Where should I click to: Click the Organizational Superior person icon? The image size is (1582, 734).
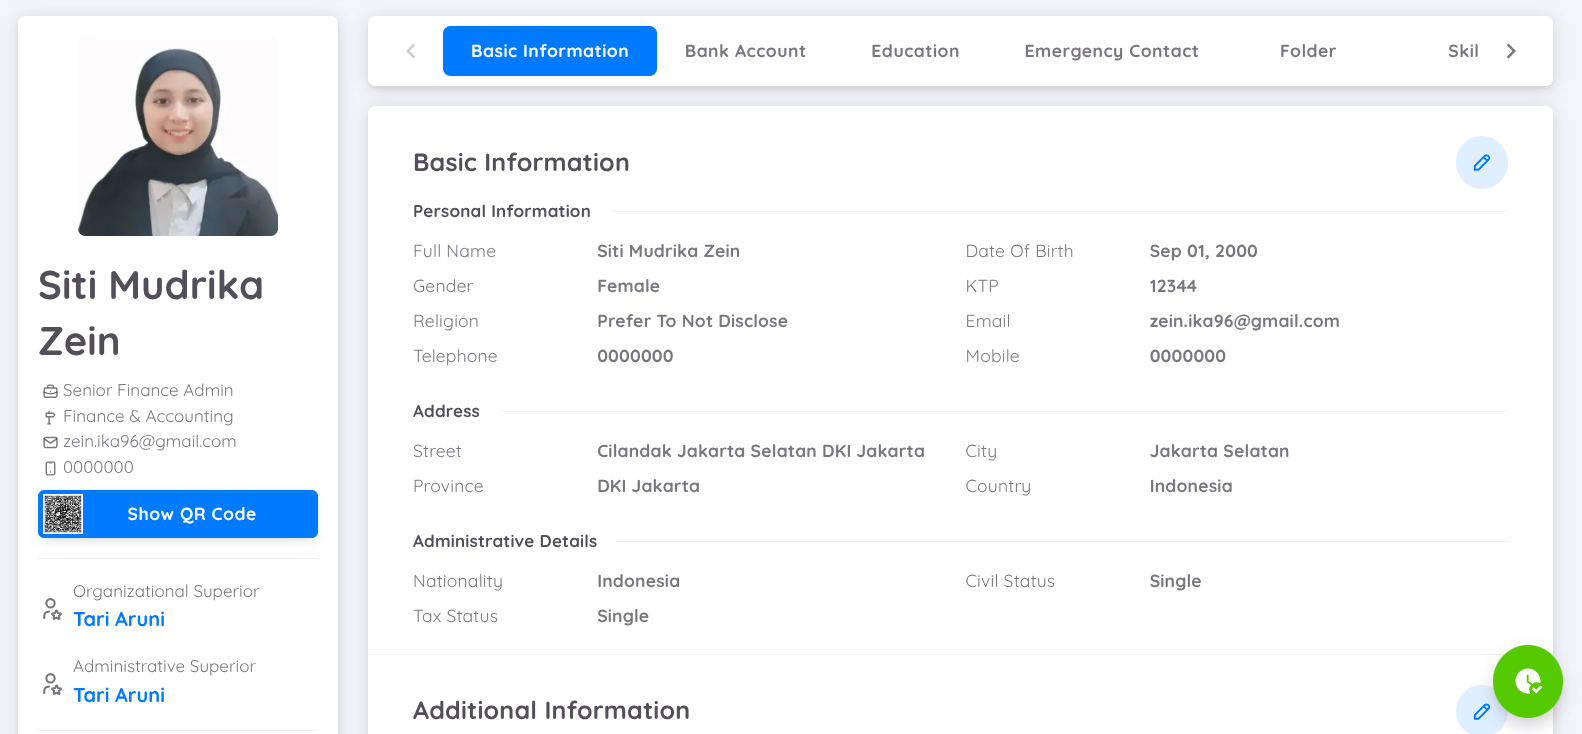[x=52, y=608]
